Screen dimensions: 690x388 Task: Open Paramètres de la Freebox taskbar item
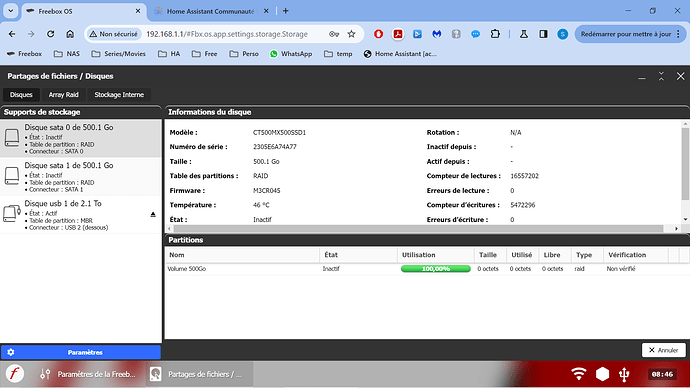pos(88,374)
